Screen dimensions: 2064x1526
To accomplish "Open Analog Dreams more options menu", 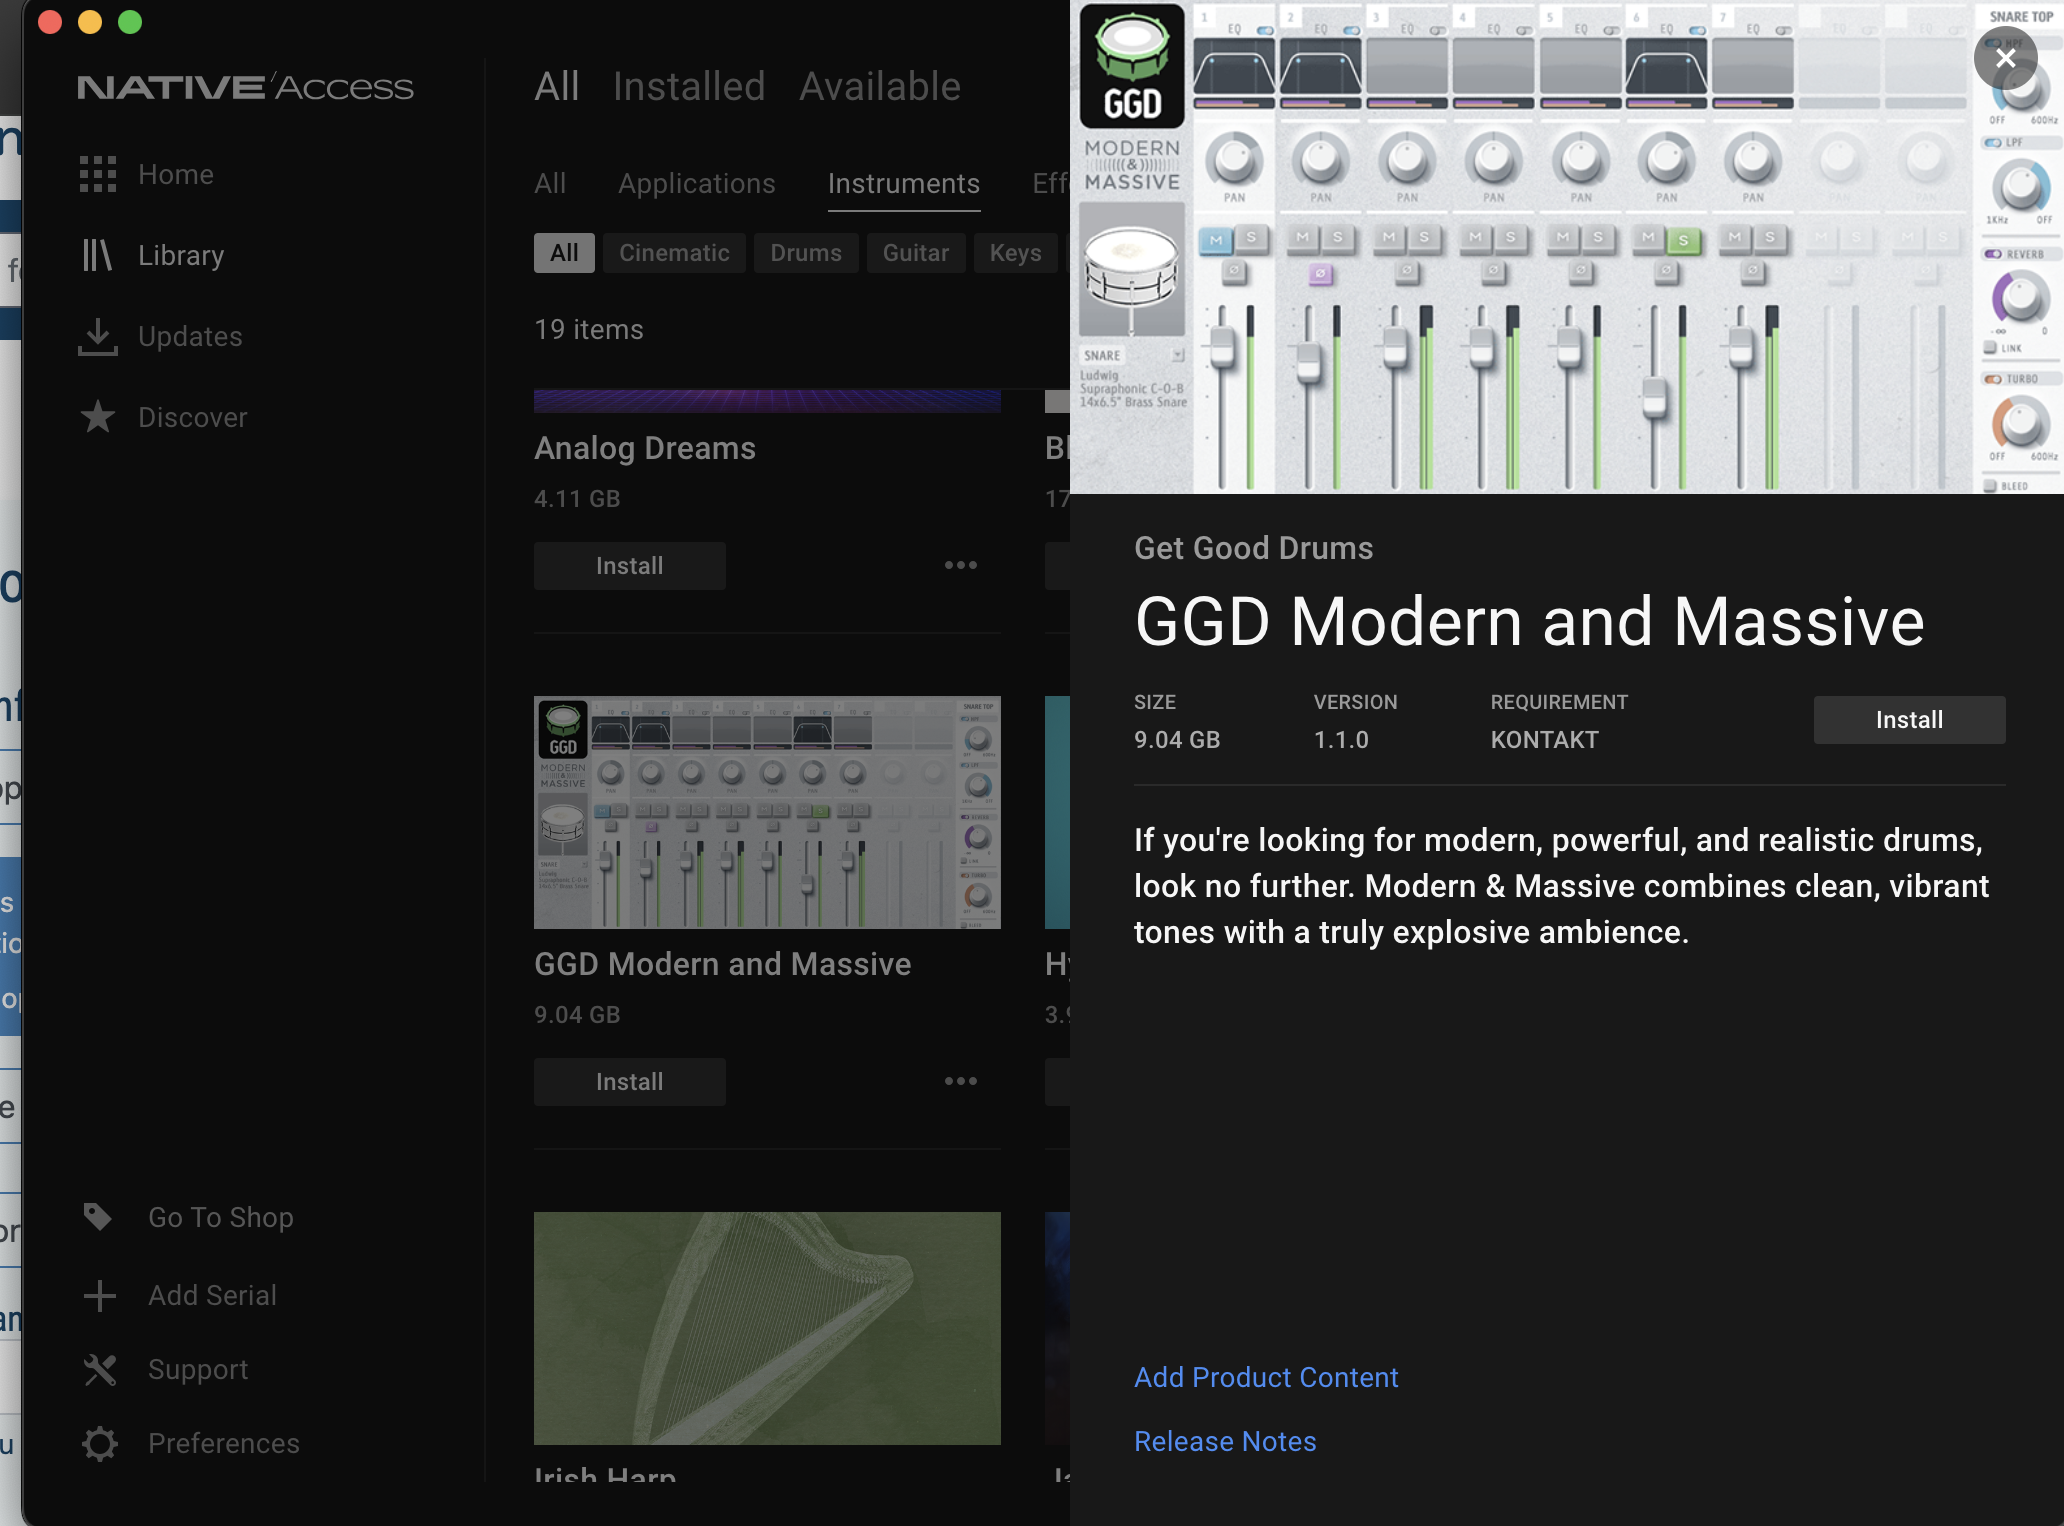I will [960, 565].
